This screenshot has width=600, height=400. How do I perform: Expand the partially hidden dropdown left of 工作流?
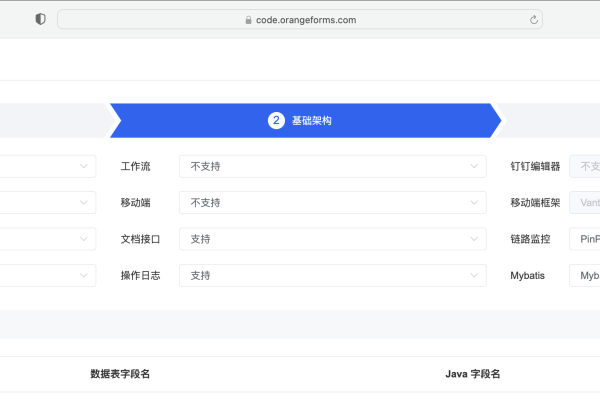click(48, 167)
